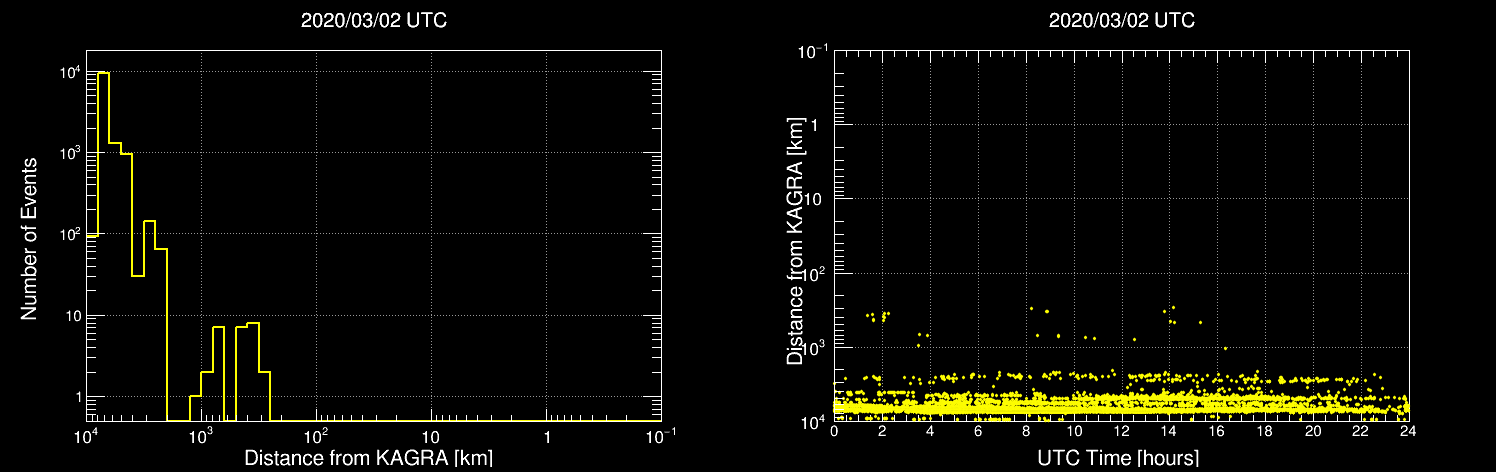Image resolution: width=1496 pixels, height=472 pixels.
Task: Click the 4 tick on the UTC Time axis
Action: [x=930, y=432]
